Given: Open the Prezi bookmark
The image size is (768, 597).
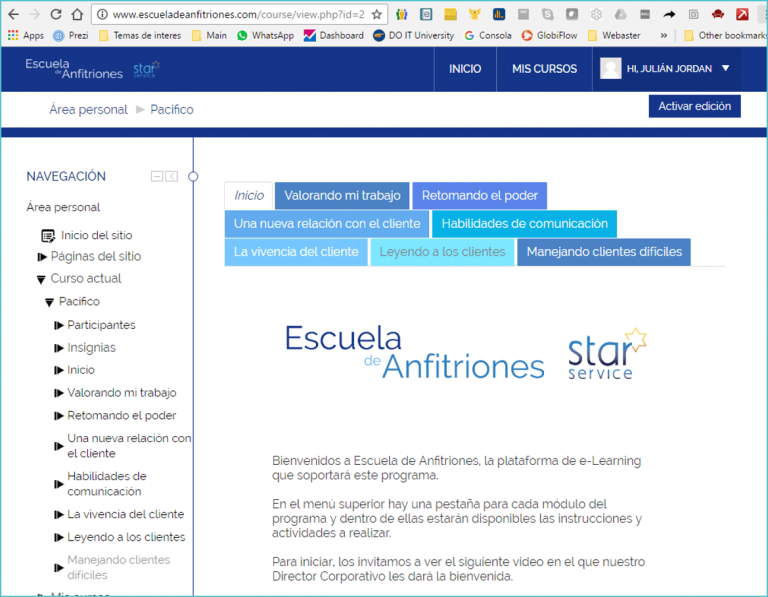Looking at the screenshot, I should tap(71, 35).
